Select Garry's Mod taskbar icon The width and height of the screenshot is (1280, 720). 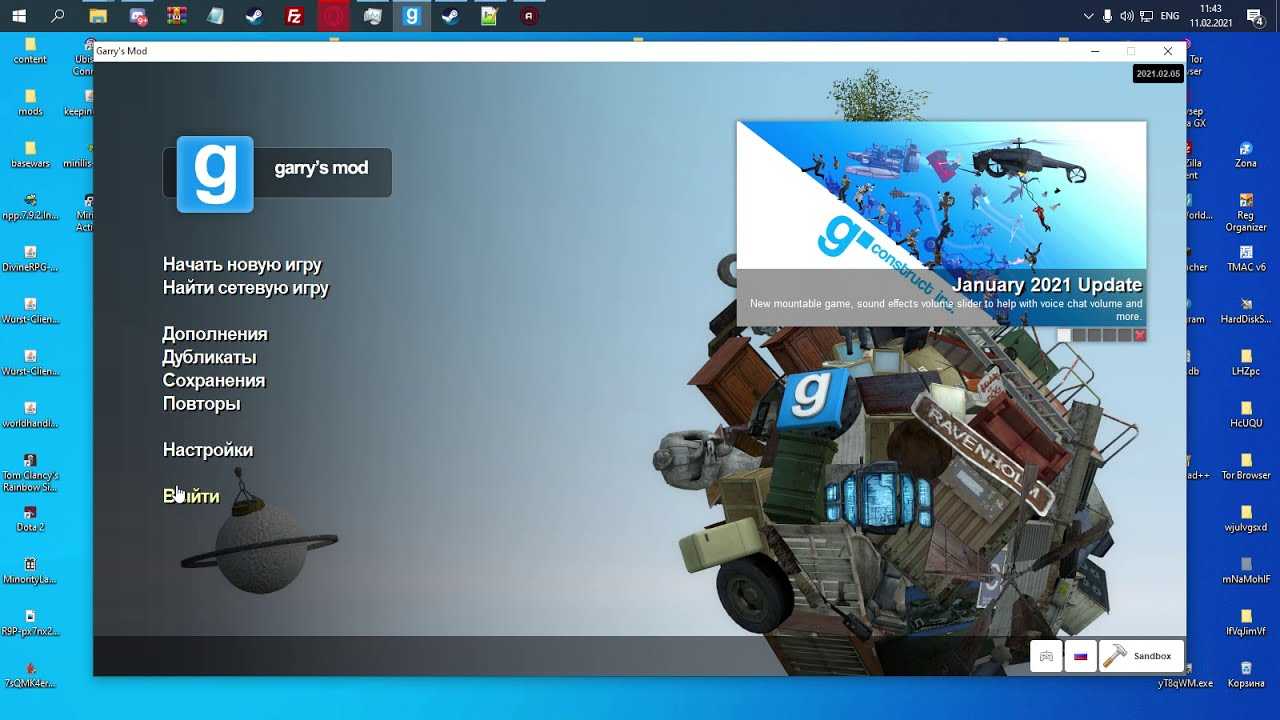411,16
